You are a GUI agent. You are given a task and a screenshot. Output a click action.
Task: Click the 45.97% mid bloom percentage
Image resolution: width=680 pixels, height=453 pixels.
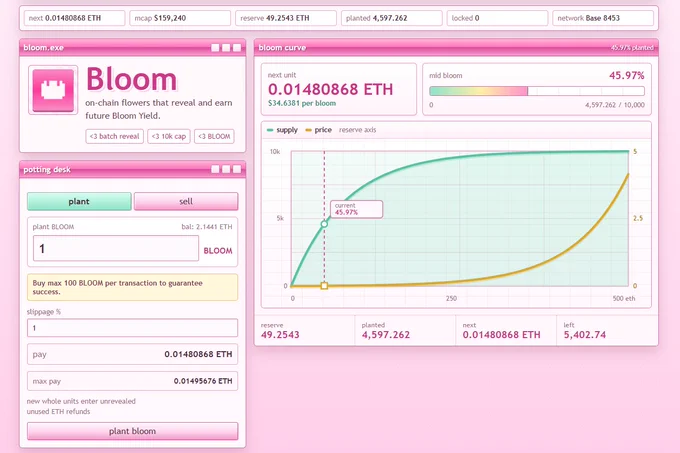[627, 75]
